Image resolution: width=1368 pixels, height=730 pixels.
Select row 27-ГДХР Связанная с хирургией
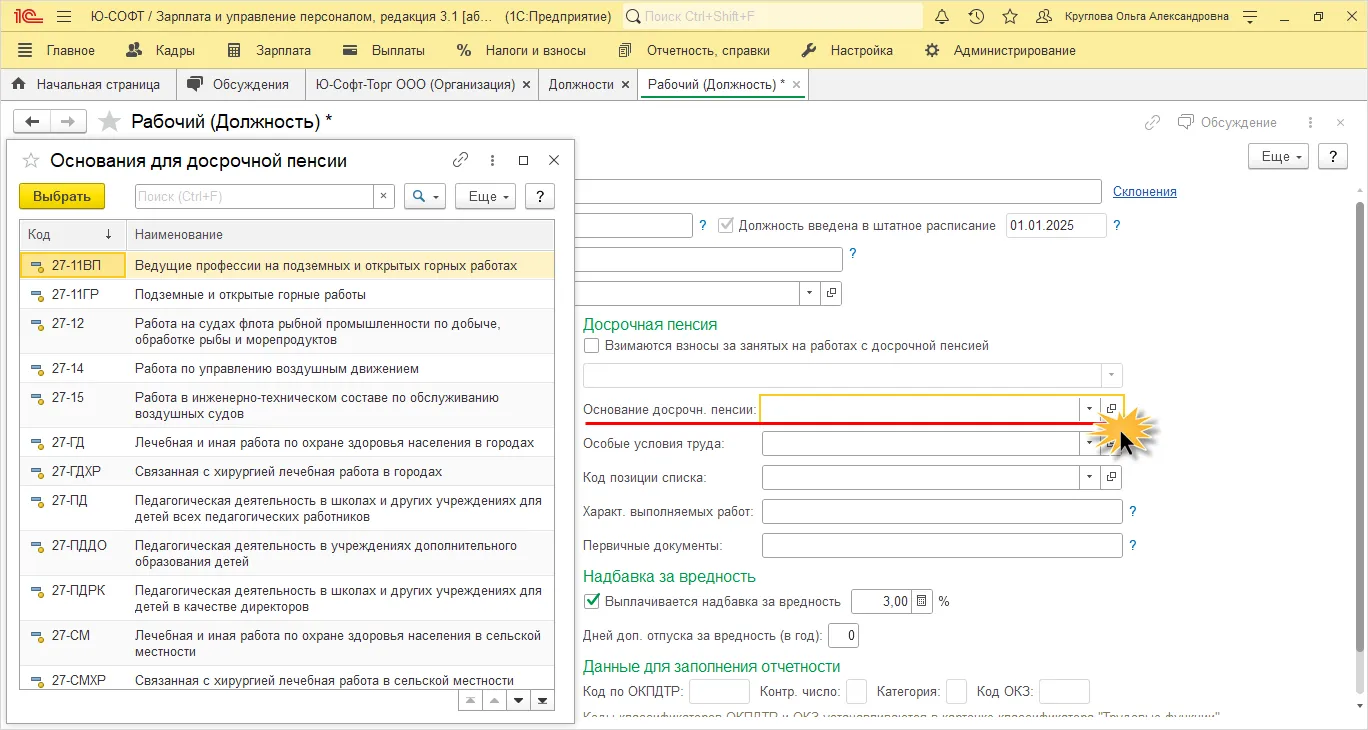[x=287, y=471]
